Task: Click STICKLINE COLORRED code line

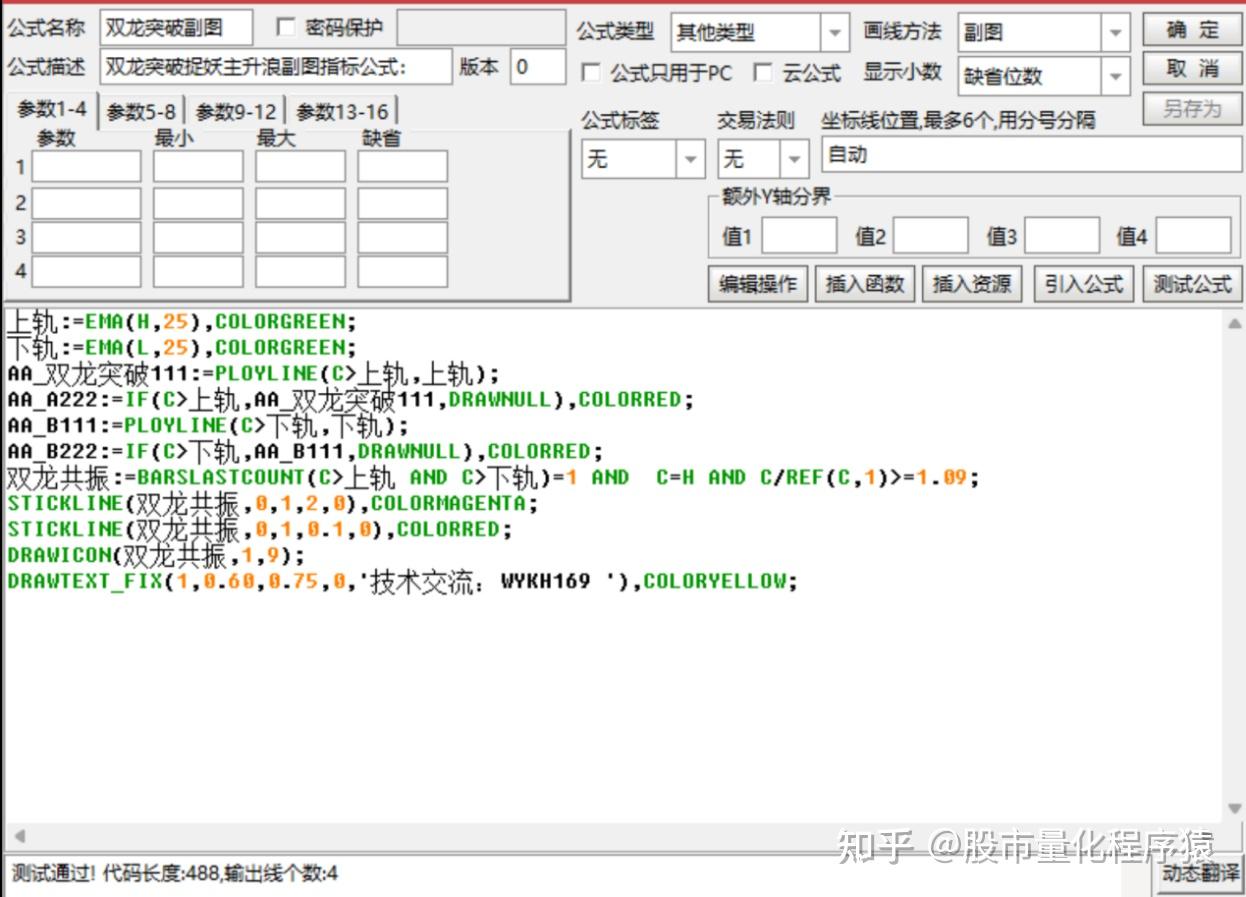Action: (x=260, y=529)
